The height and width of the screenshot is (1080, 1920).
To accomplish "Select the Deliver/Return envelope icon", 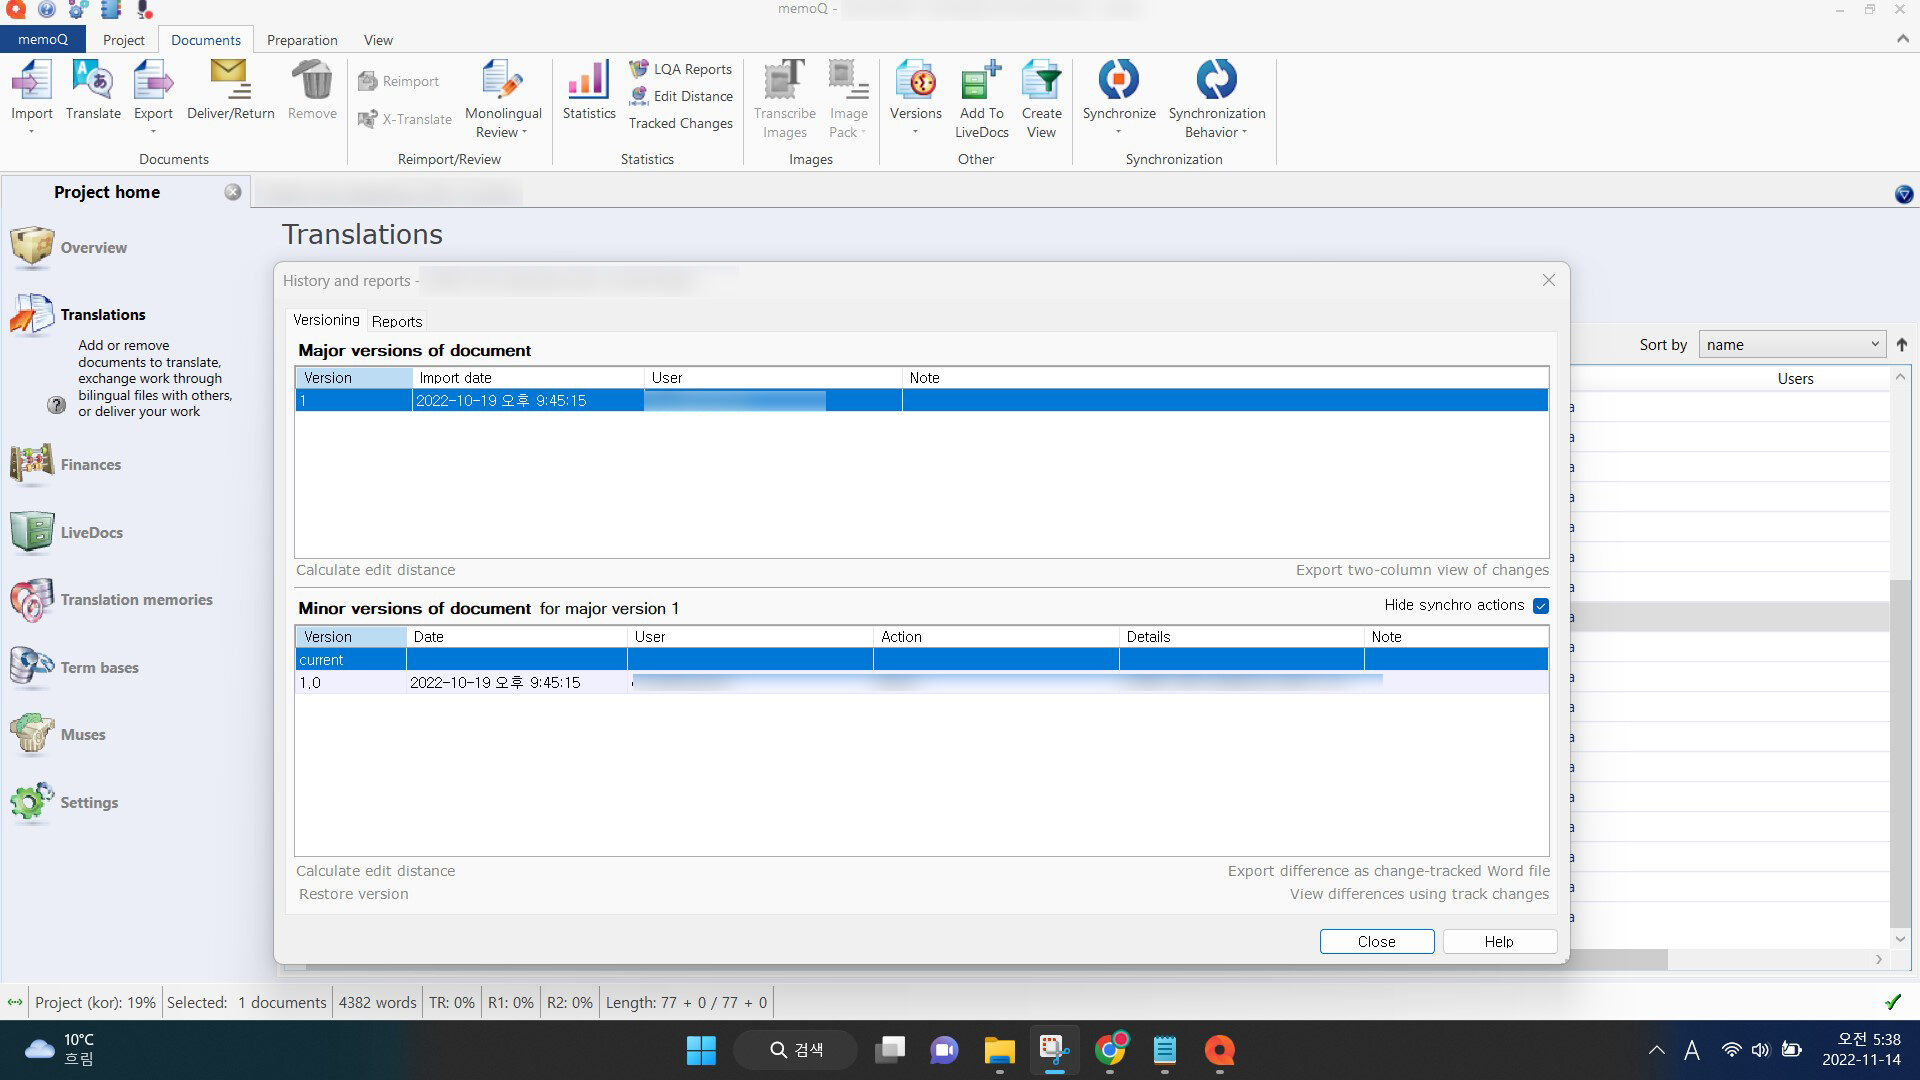I will (x=230, y=80).
